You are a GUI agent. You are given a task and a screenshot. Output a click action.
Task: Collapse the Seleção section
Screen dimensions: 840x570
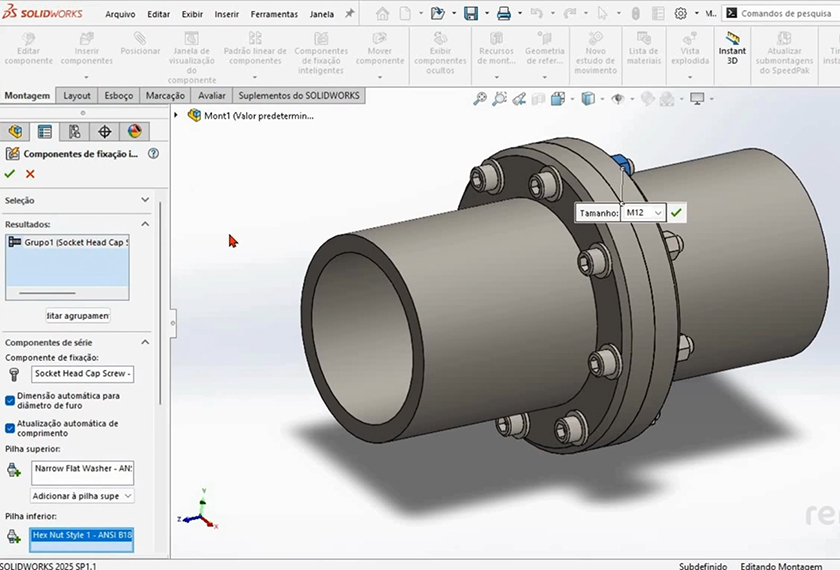click(145, 201)
